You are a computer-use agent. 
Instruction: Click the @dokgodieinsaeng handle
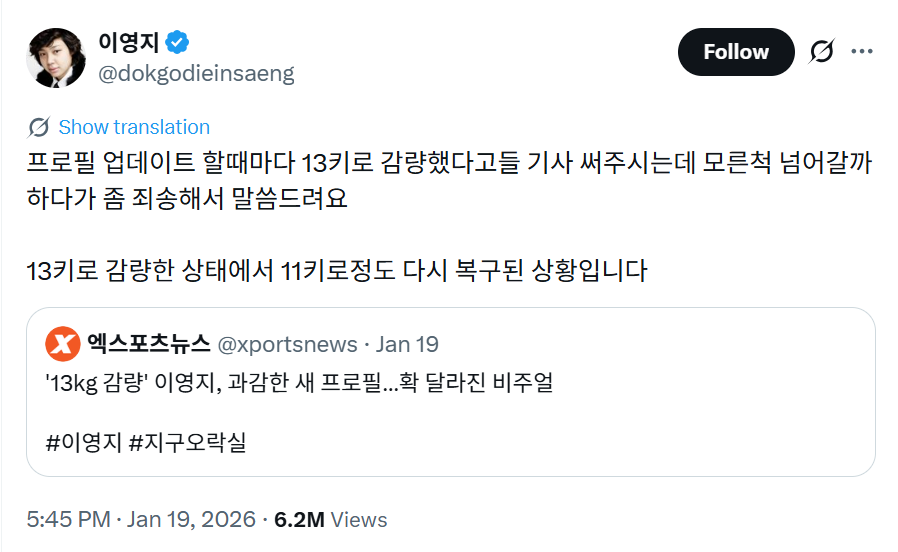[196, 73]
